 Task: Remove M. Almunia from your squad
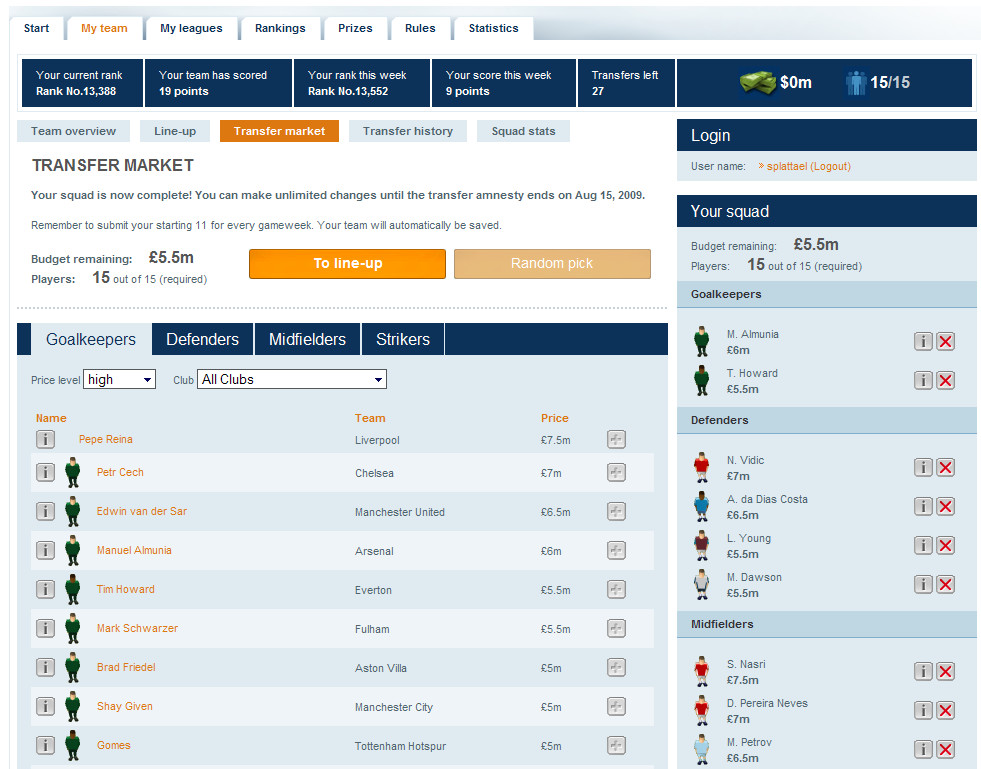click(945, 341)
